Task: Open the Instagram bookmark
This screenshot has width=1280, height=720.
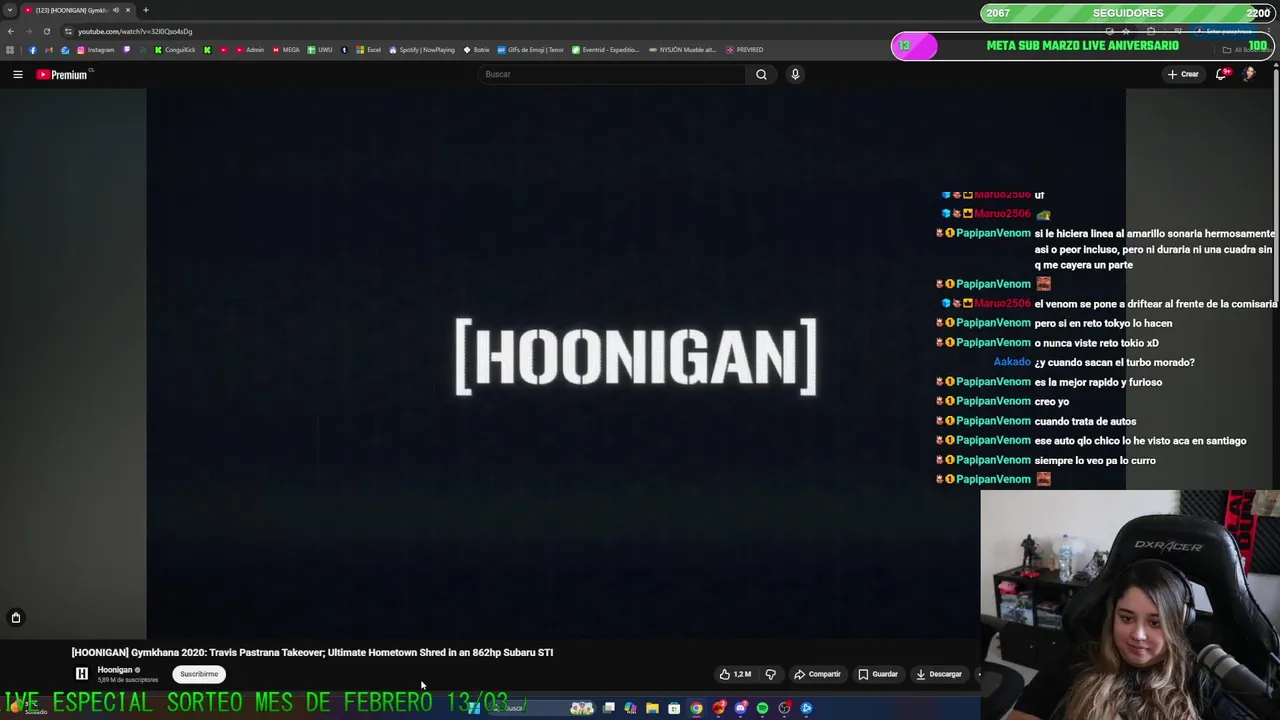Action: pos(96,50)
